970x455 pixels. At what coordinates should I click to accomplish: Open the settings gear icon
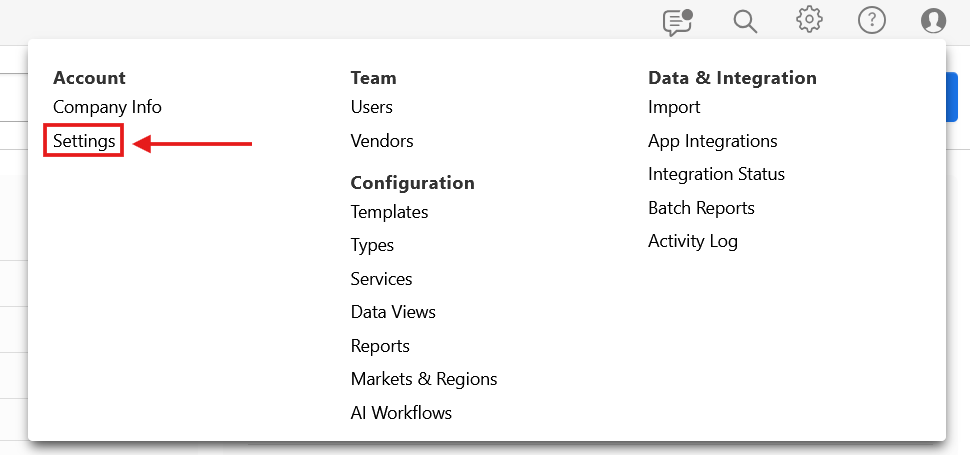pyautogui.click(x=809, y=20)
